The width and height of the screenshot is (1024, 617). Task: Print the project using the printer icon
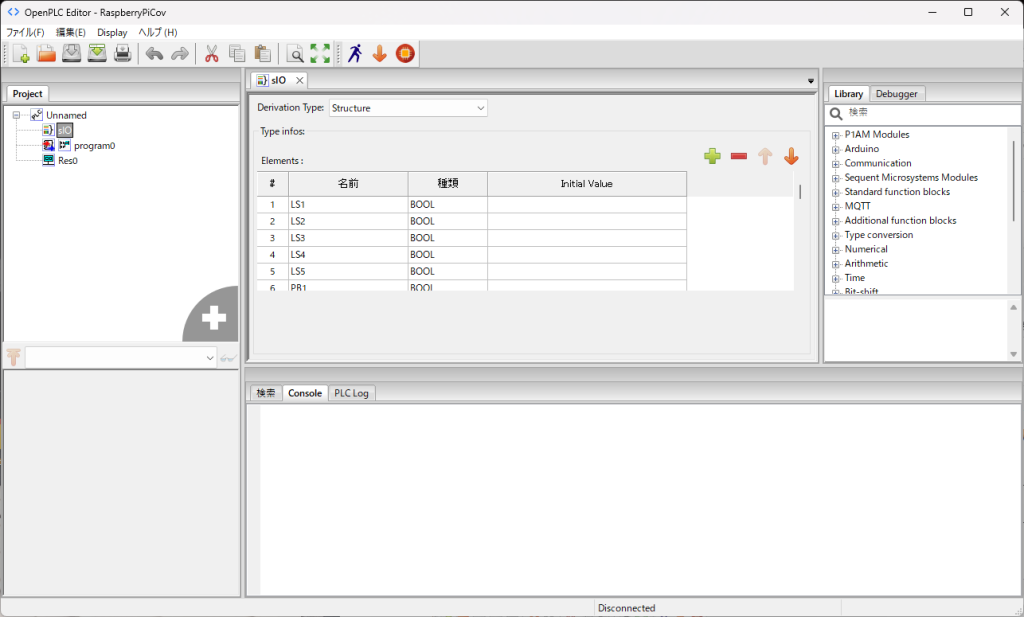point(123,54)
